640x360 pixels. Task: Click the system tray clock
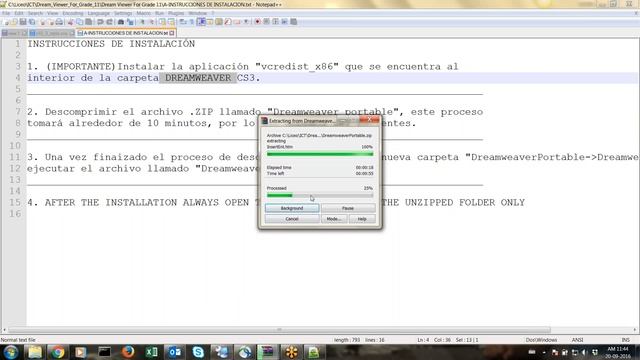click(618, 352)
